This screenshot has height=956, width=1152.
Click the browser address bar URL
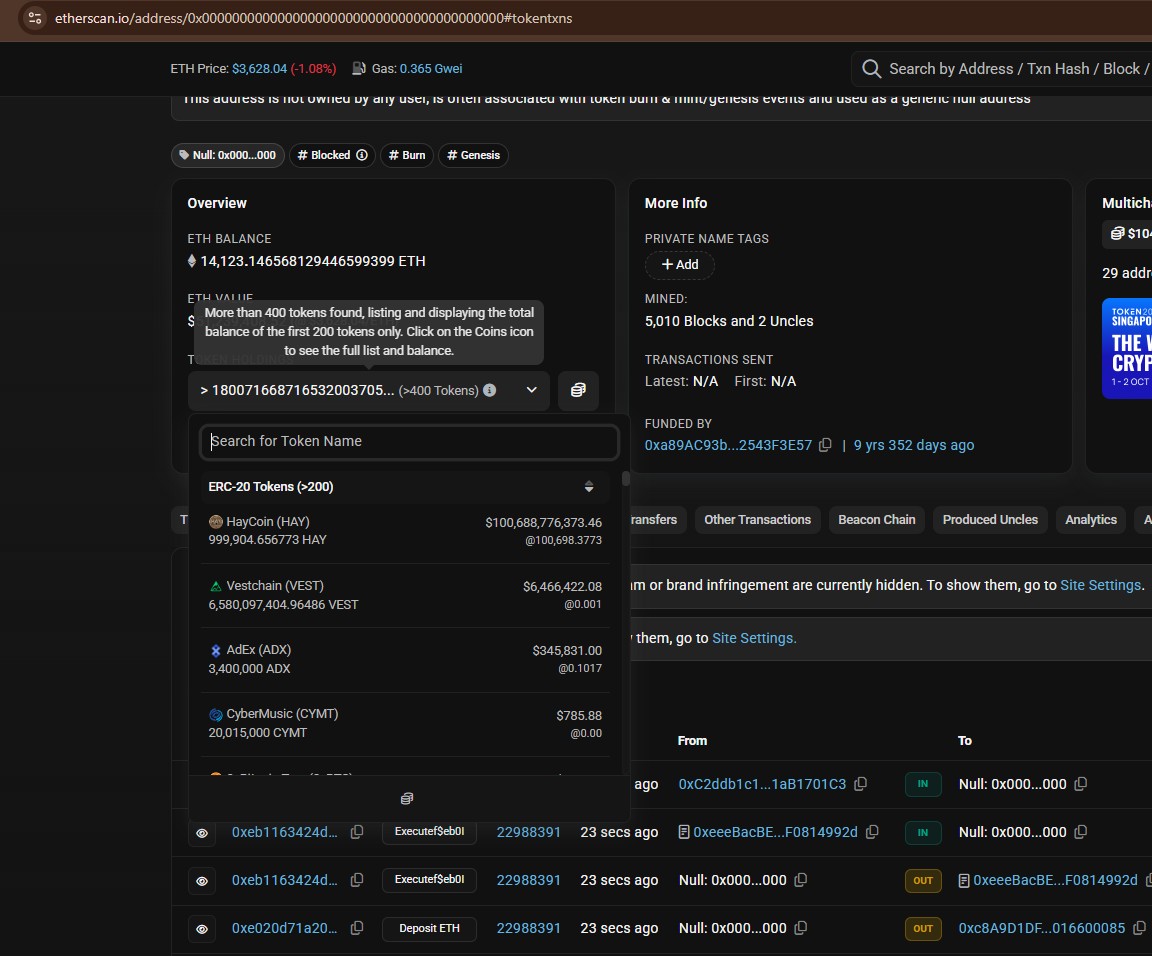[x=314, y=18]
